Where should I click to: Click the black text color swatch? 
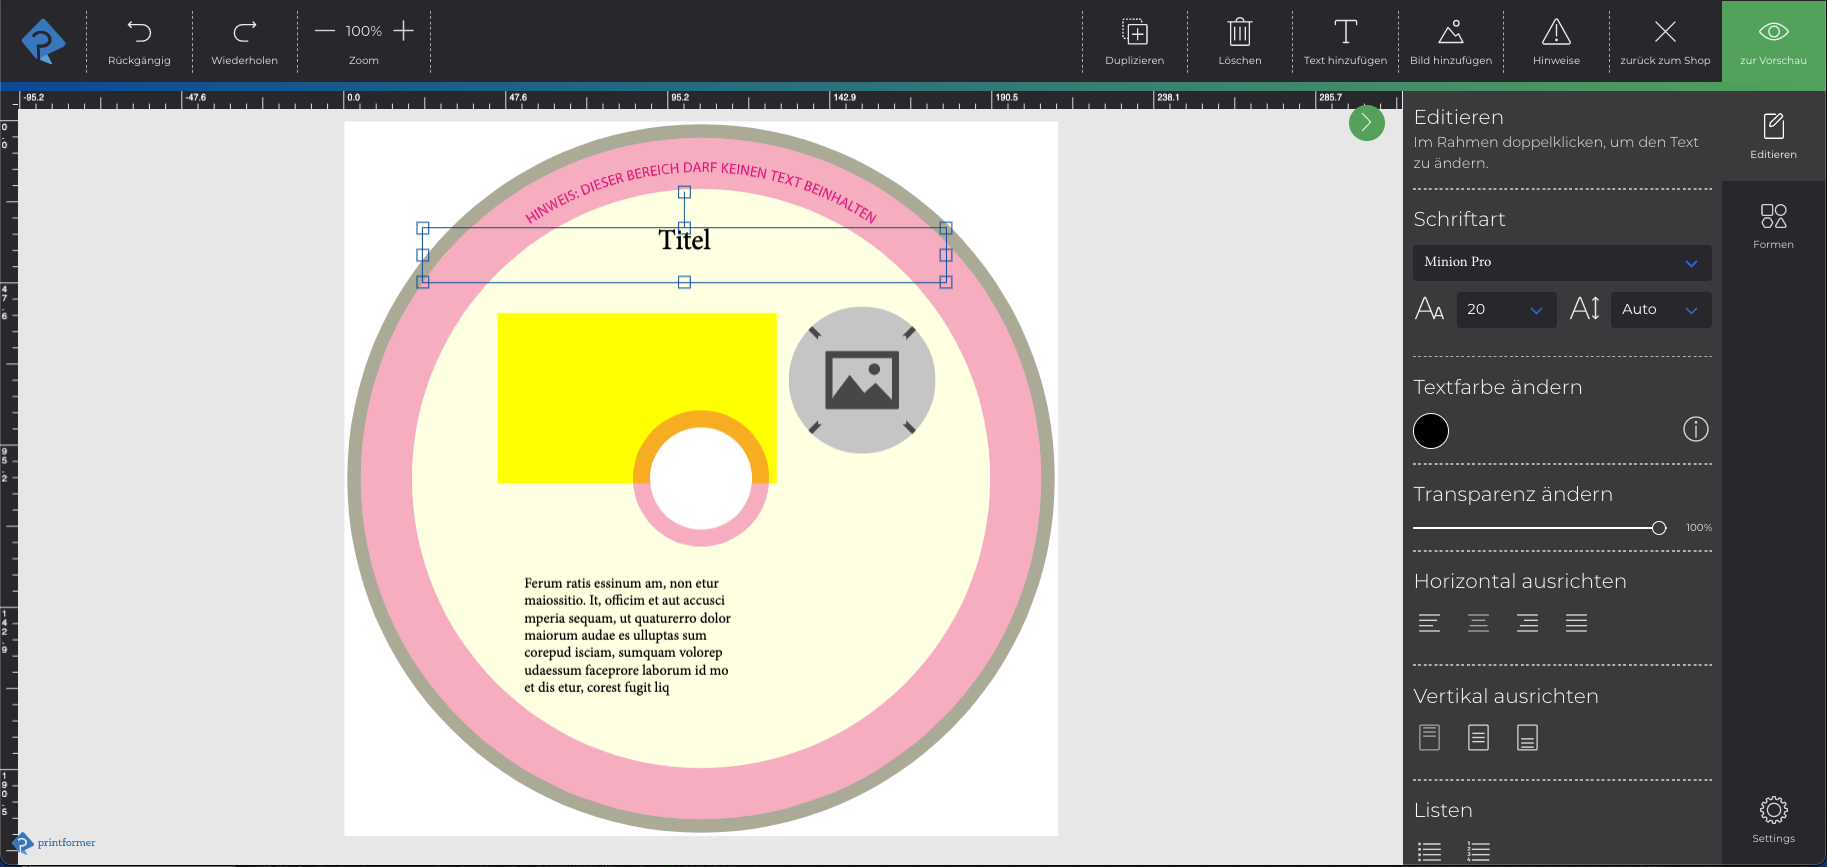point(1431,431)
